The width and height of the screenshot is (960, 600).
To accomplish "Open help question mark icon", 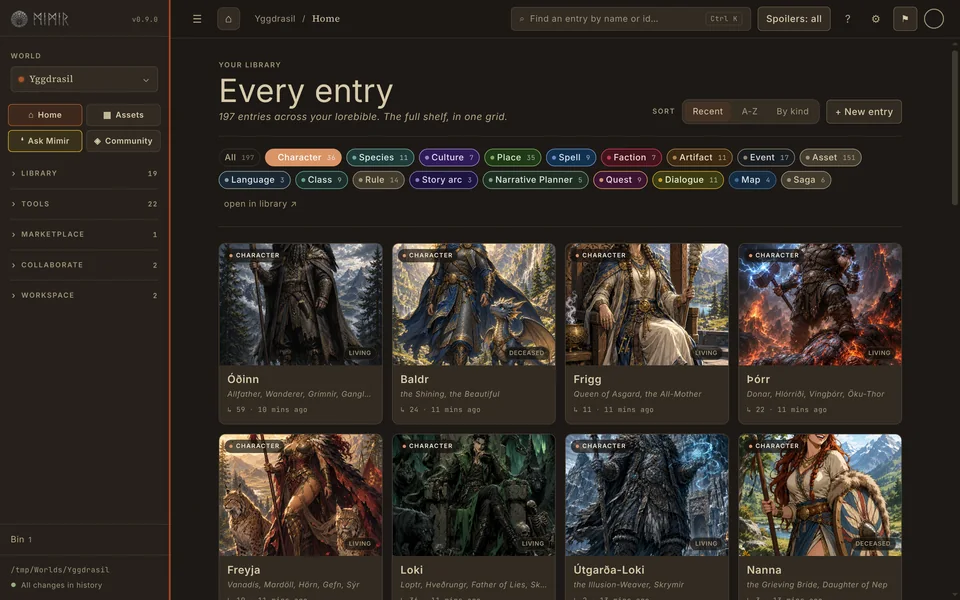I will pos(847,19).
